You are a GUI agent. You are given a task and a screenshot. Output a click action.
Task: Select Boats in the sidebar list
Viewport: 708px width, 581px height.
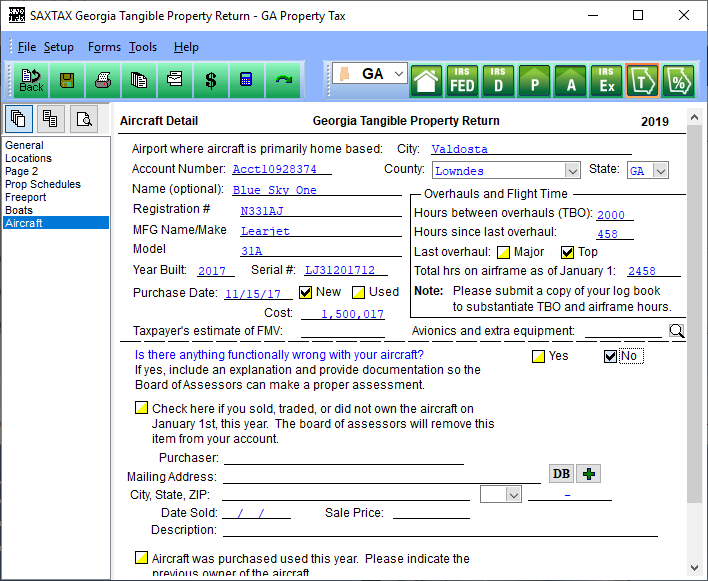(x=56, y=210)
